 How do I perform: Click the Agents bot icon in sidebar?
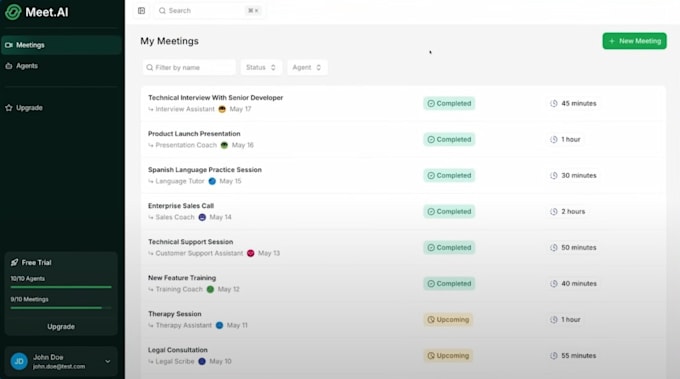[x=9, y=66]
